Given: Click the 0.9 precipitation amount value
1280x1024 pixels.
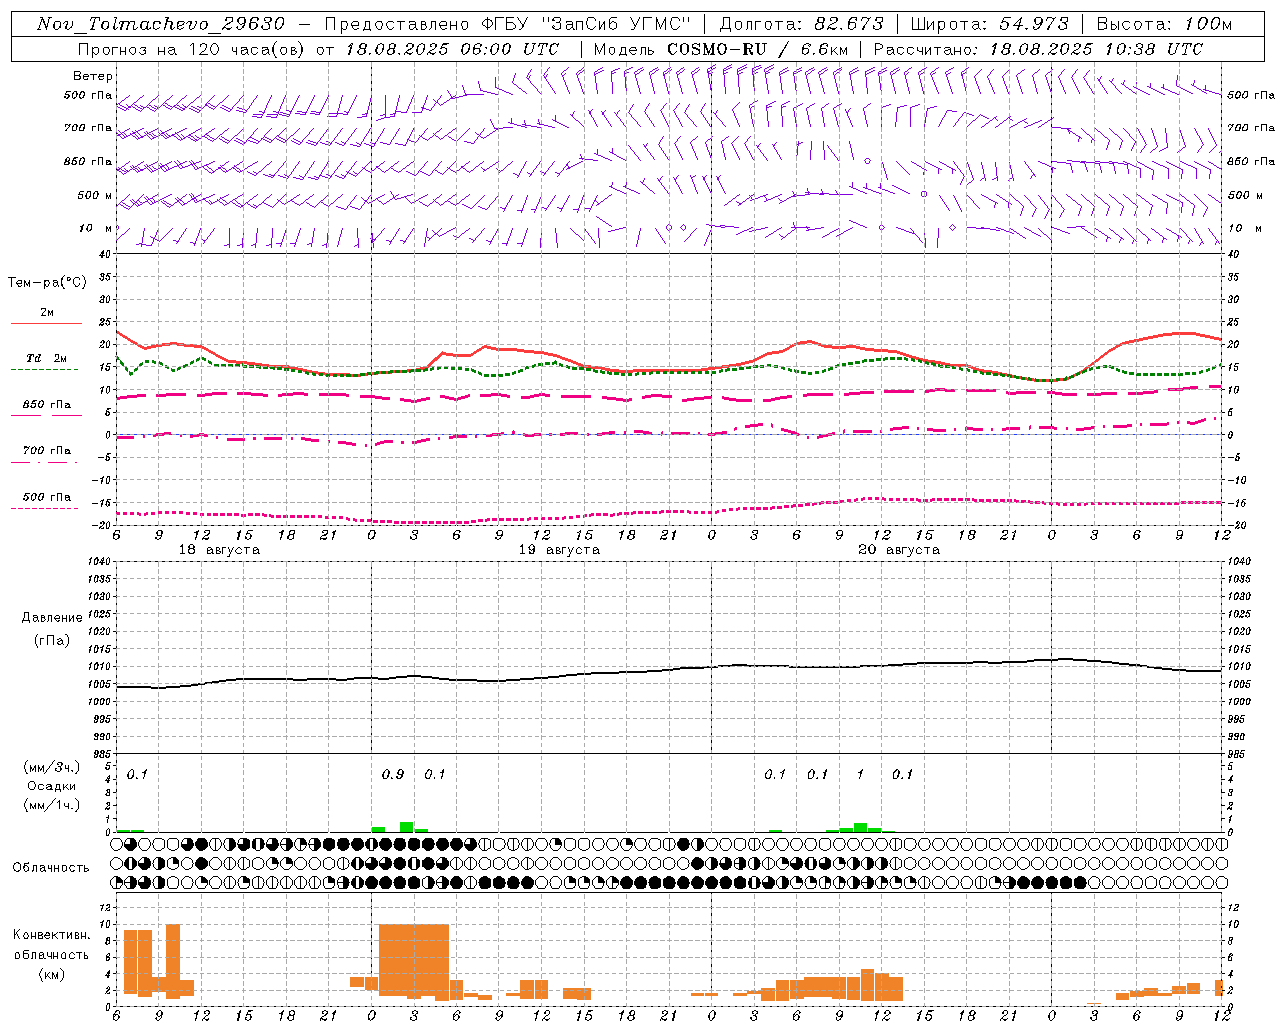Looking at the screenshot, I should [x=393, y=774].
